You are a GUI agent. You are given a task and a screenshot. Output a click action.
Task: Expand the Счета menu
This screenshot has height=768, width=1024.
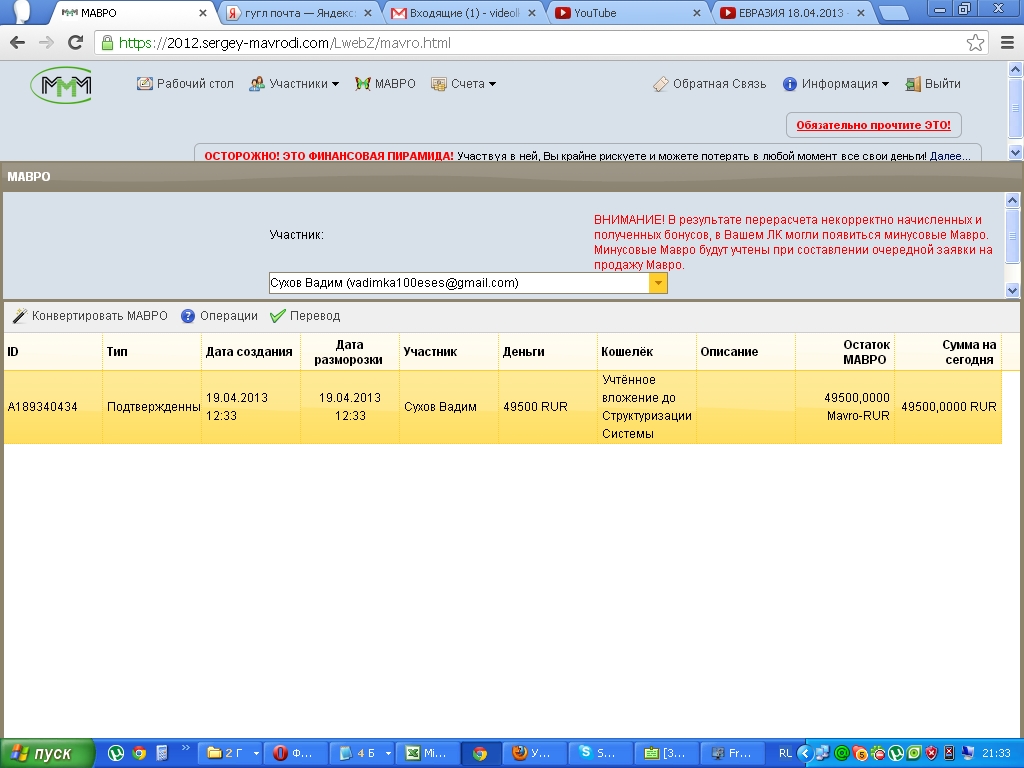click(464, 84)
